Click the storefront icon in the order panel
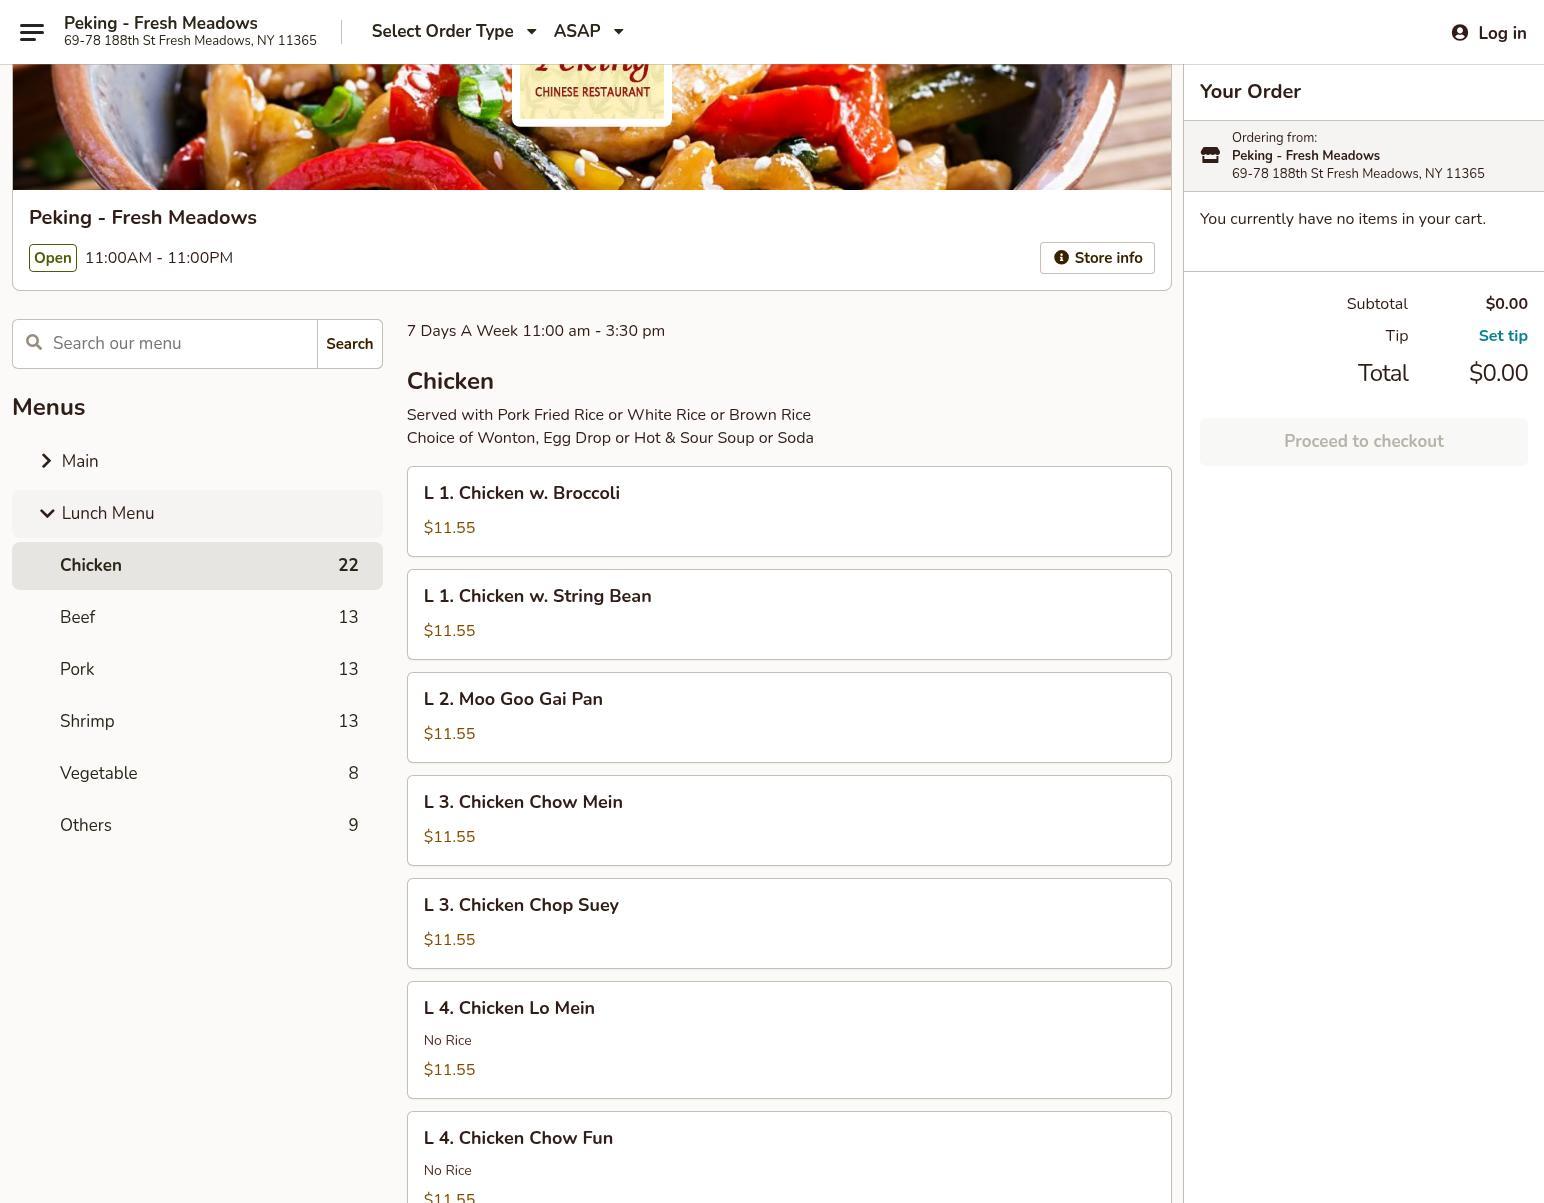1544x1203 pixels. [1210, 155]
